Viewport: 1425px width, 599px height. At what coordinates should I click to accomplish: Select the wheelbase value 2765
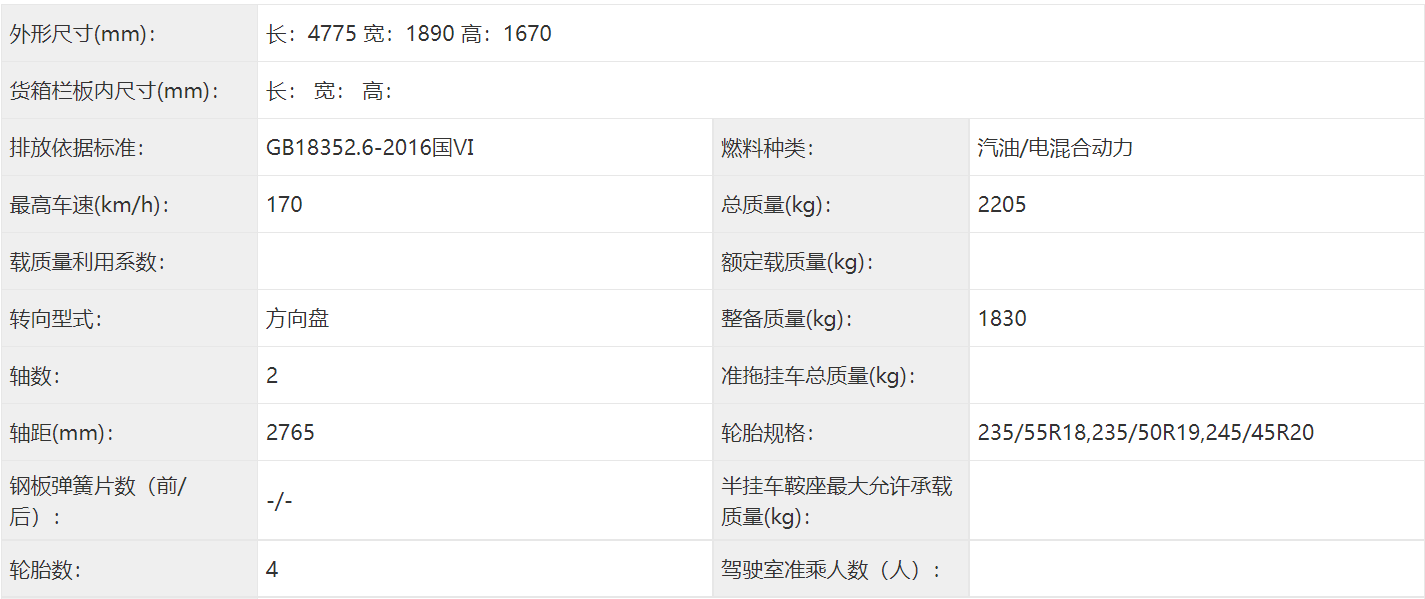tap(290, 433)
